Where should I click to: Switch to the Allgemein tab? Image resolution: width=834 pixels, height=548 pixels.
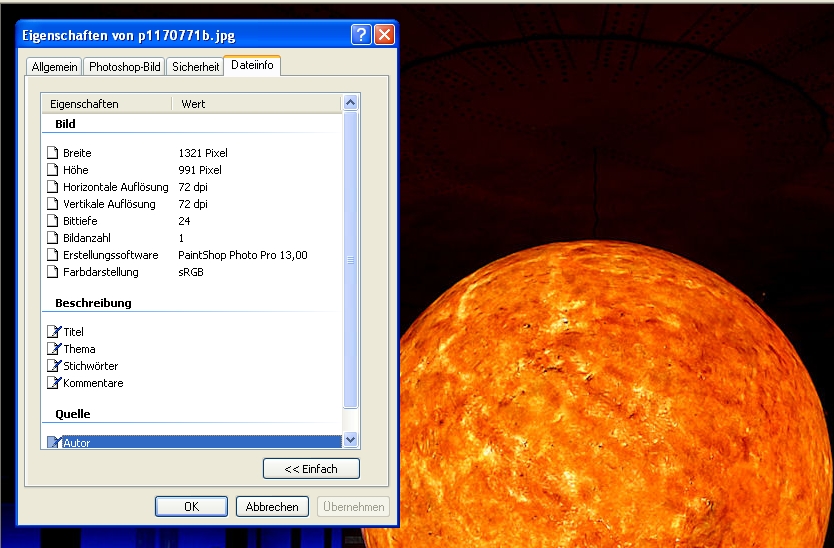click(54, 67)
